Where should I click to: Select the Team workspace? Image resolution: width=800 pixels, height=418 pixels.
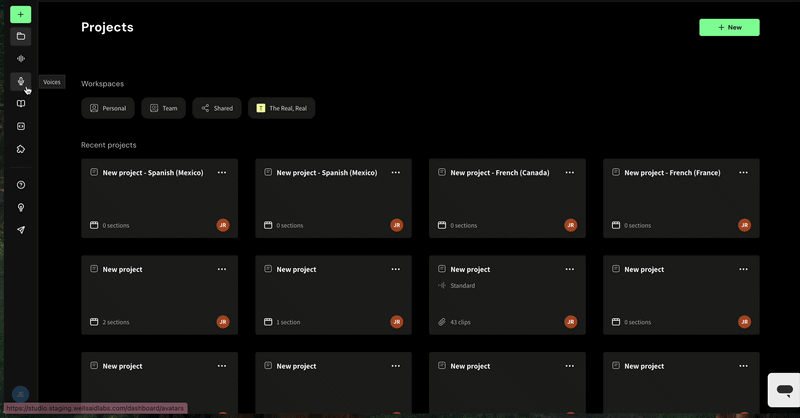(x=163, y=108)
